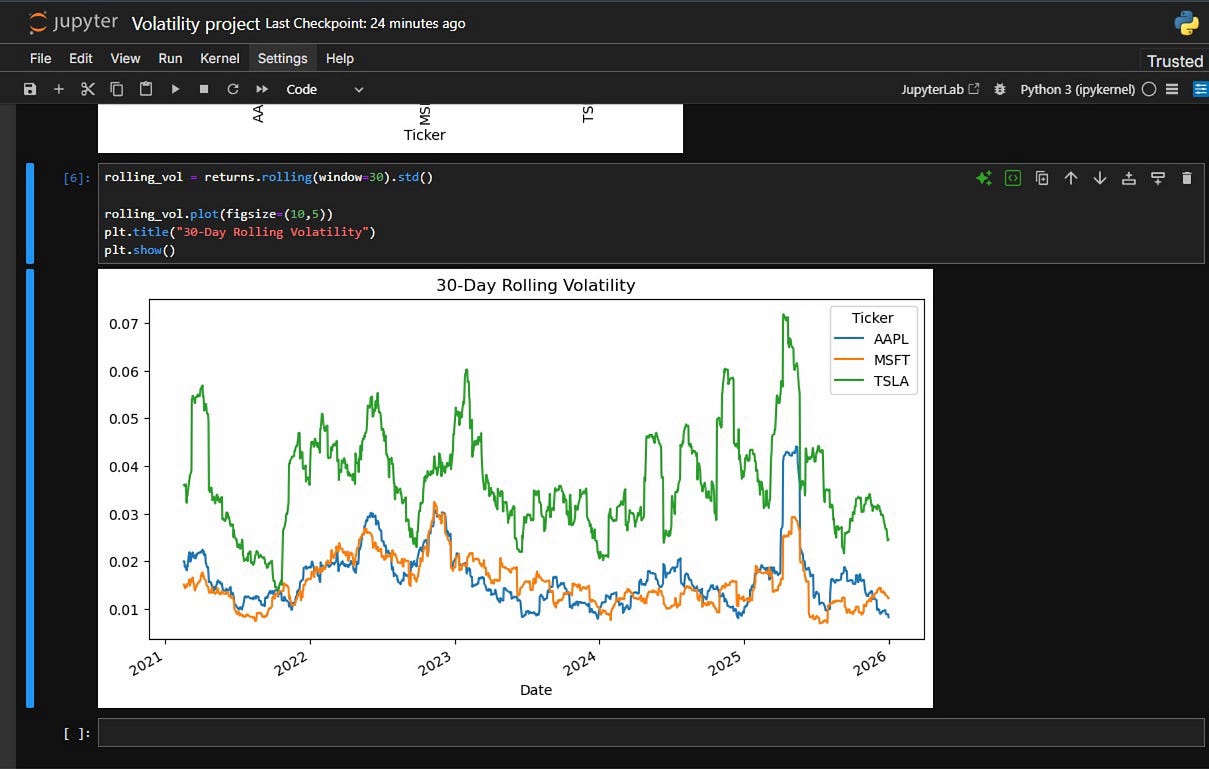The width and height of the screenshot is (1209, 769).
Task: Paste cell from clipboard icon
Action: tap(146, 89)
